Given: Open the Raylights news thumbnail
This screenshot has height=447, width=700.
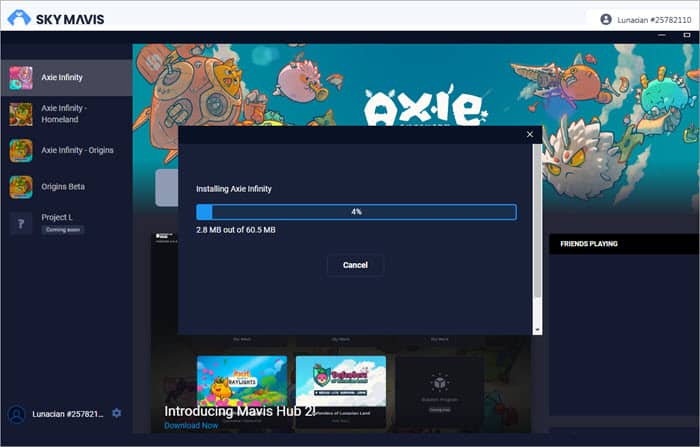Looking at the screenshot, I should (241, 380).
